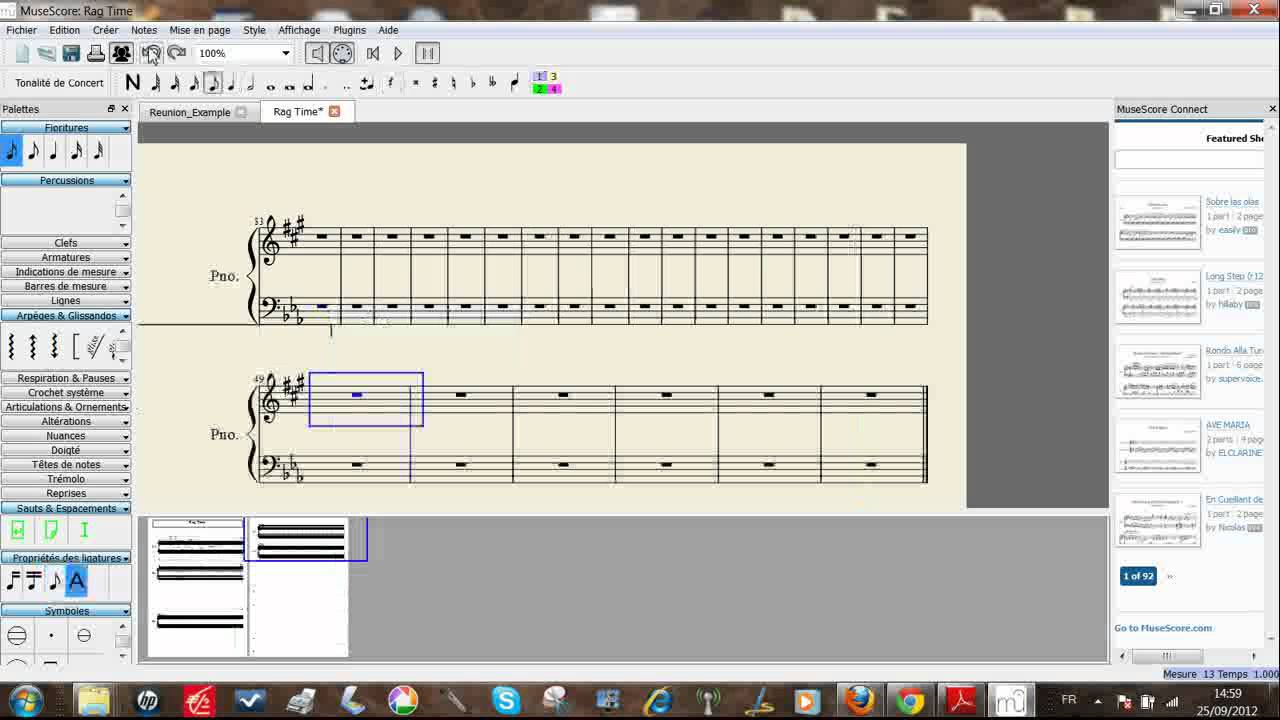The image size is (1280, 720).
Task: Open the Sobre las olas score link
Action: (x=1232, y=202)
